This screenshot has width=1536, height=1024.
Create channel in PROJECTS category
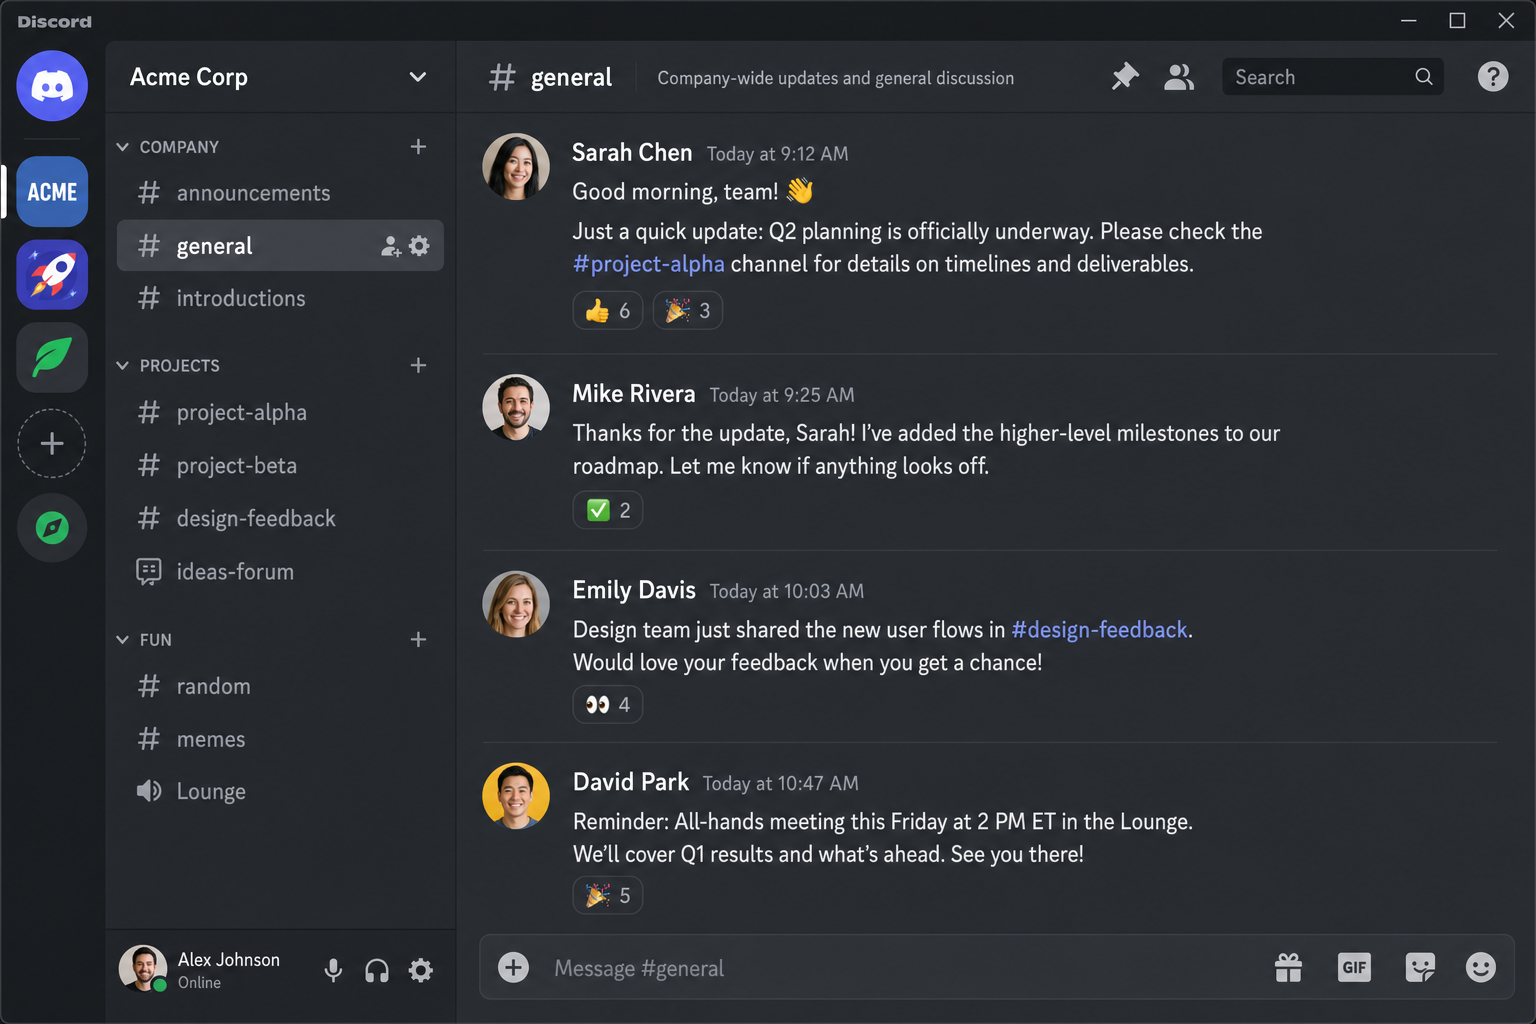coord(418,366)
